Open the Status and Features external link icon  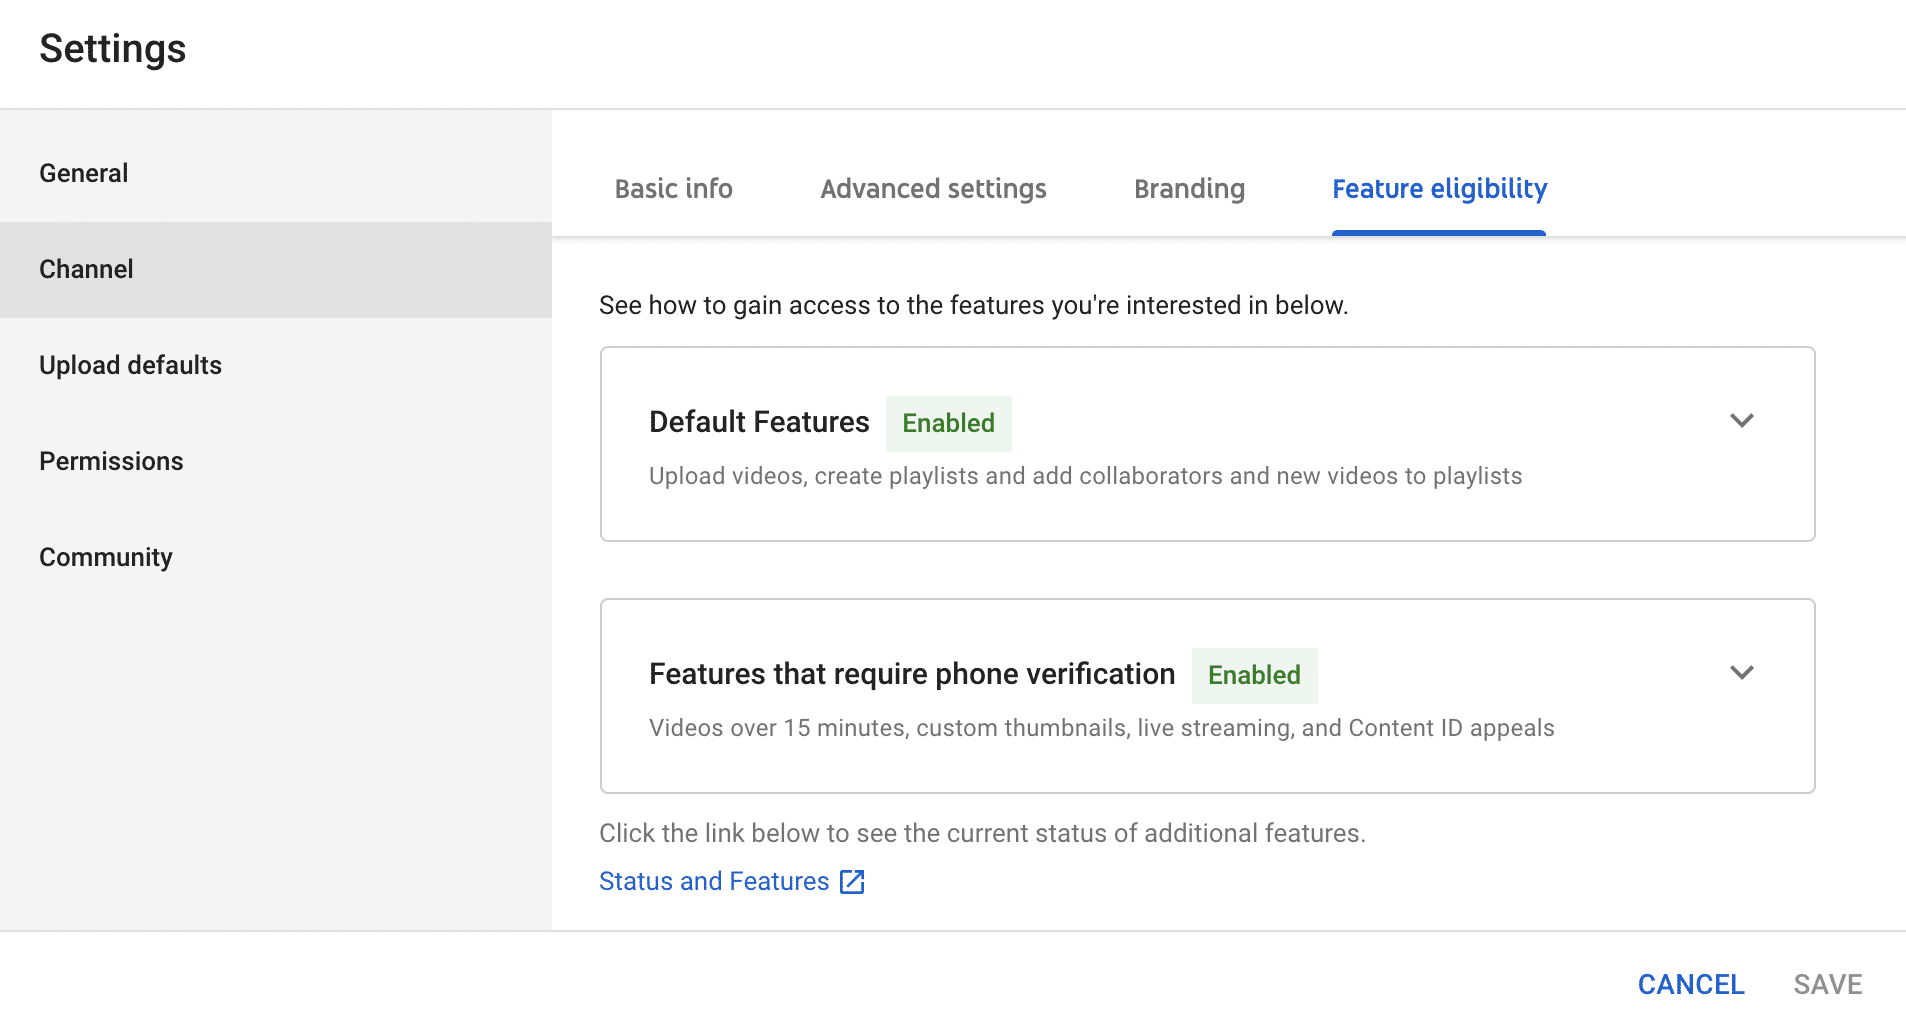pyautogui.click(x=852, y=881)
